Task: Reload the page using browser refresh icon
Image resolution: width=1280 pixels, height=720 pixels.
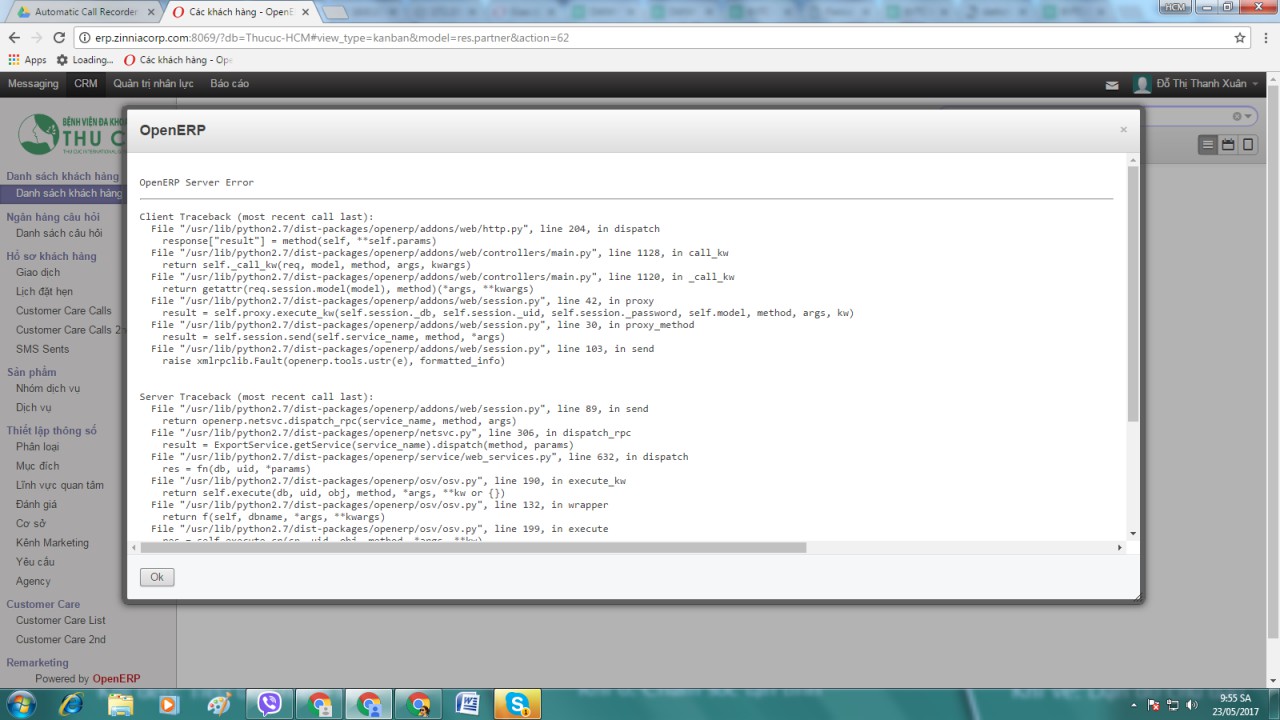Action: 59,38
